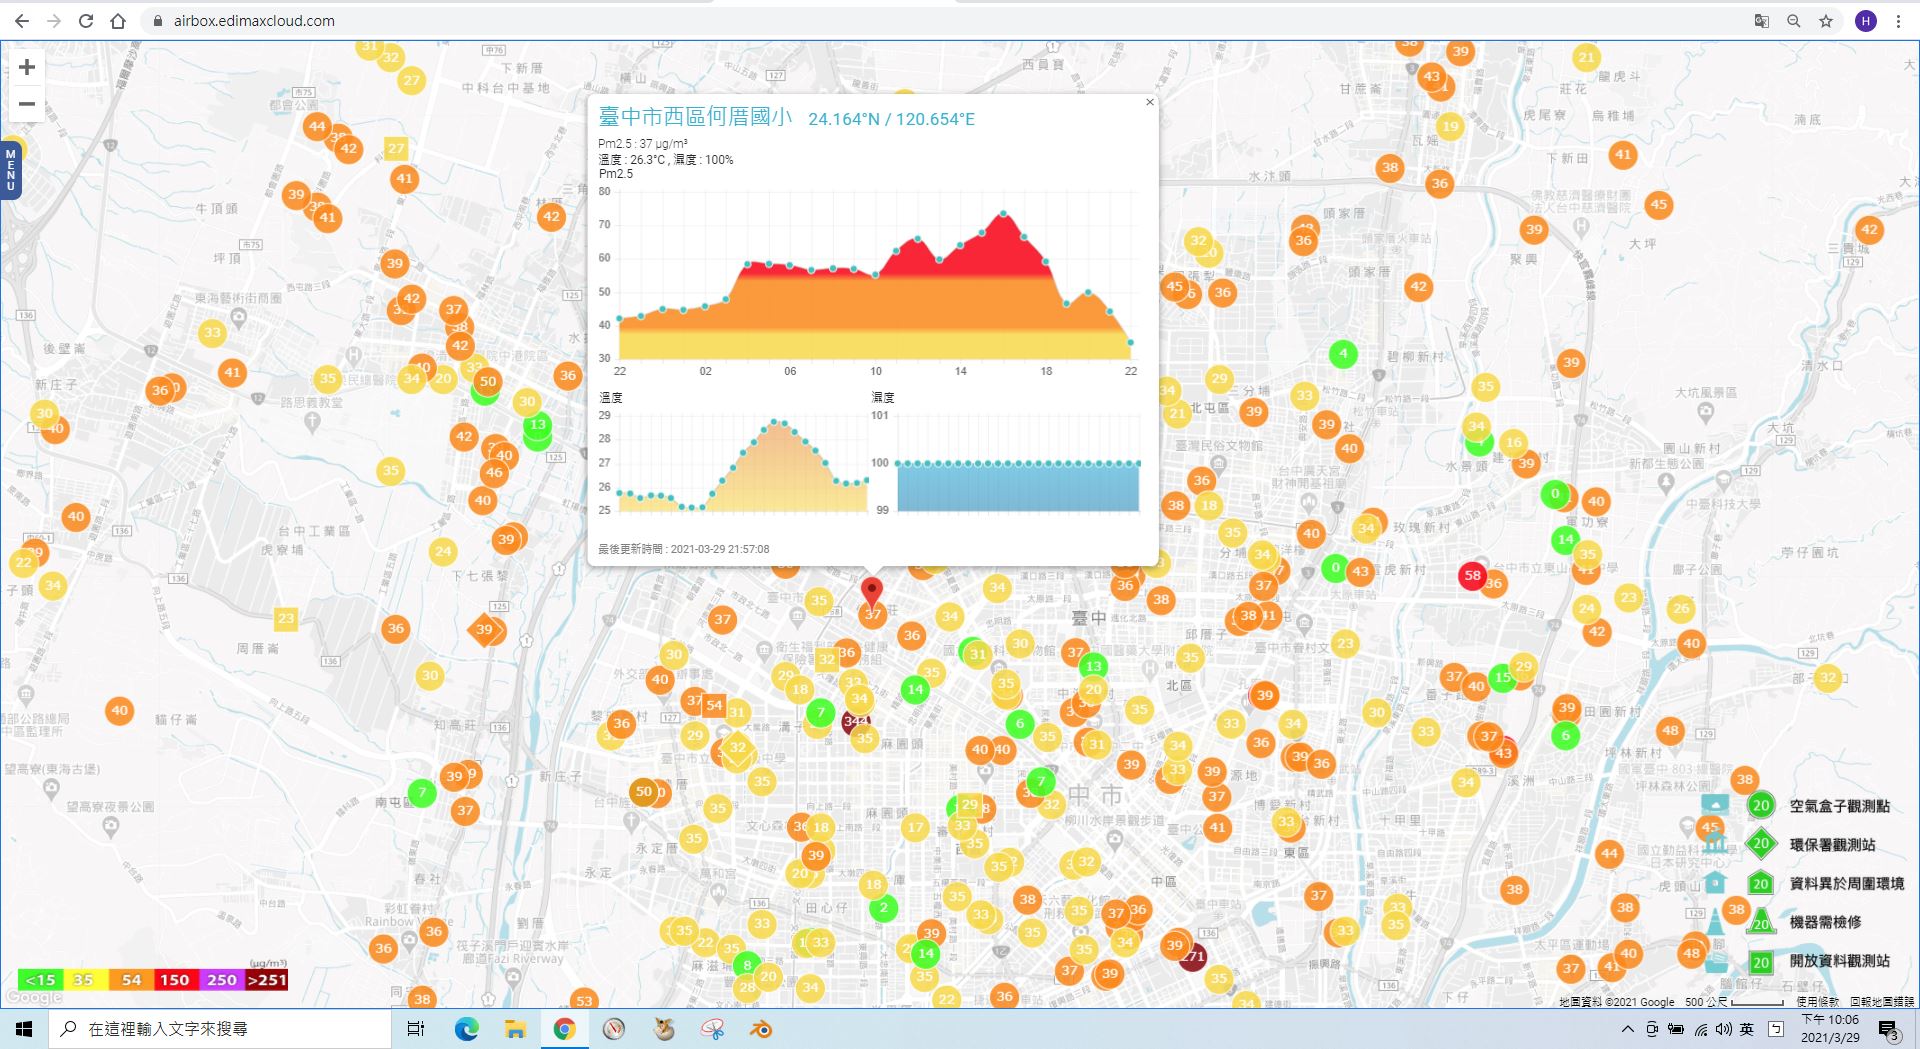
Task: Select the square 54 open-data marker
Action: point(714,705)
